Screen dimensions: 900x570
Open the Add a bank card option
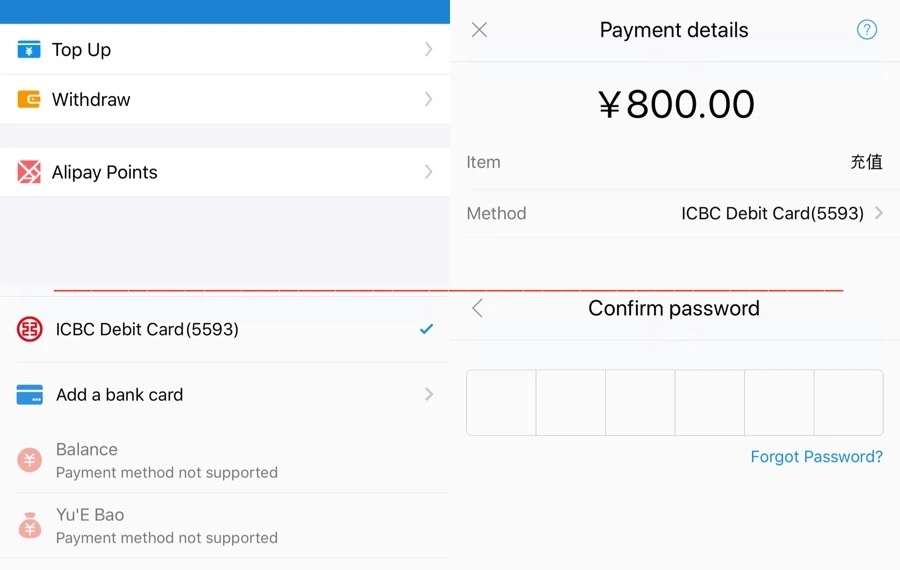tap(120, 395)
